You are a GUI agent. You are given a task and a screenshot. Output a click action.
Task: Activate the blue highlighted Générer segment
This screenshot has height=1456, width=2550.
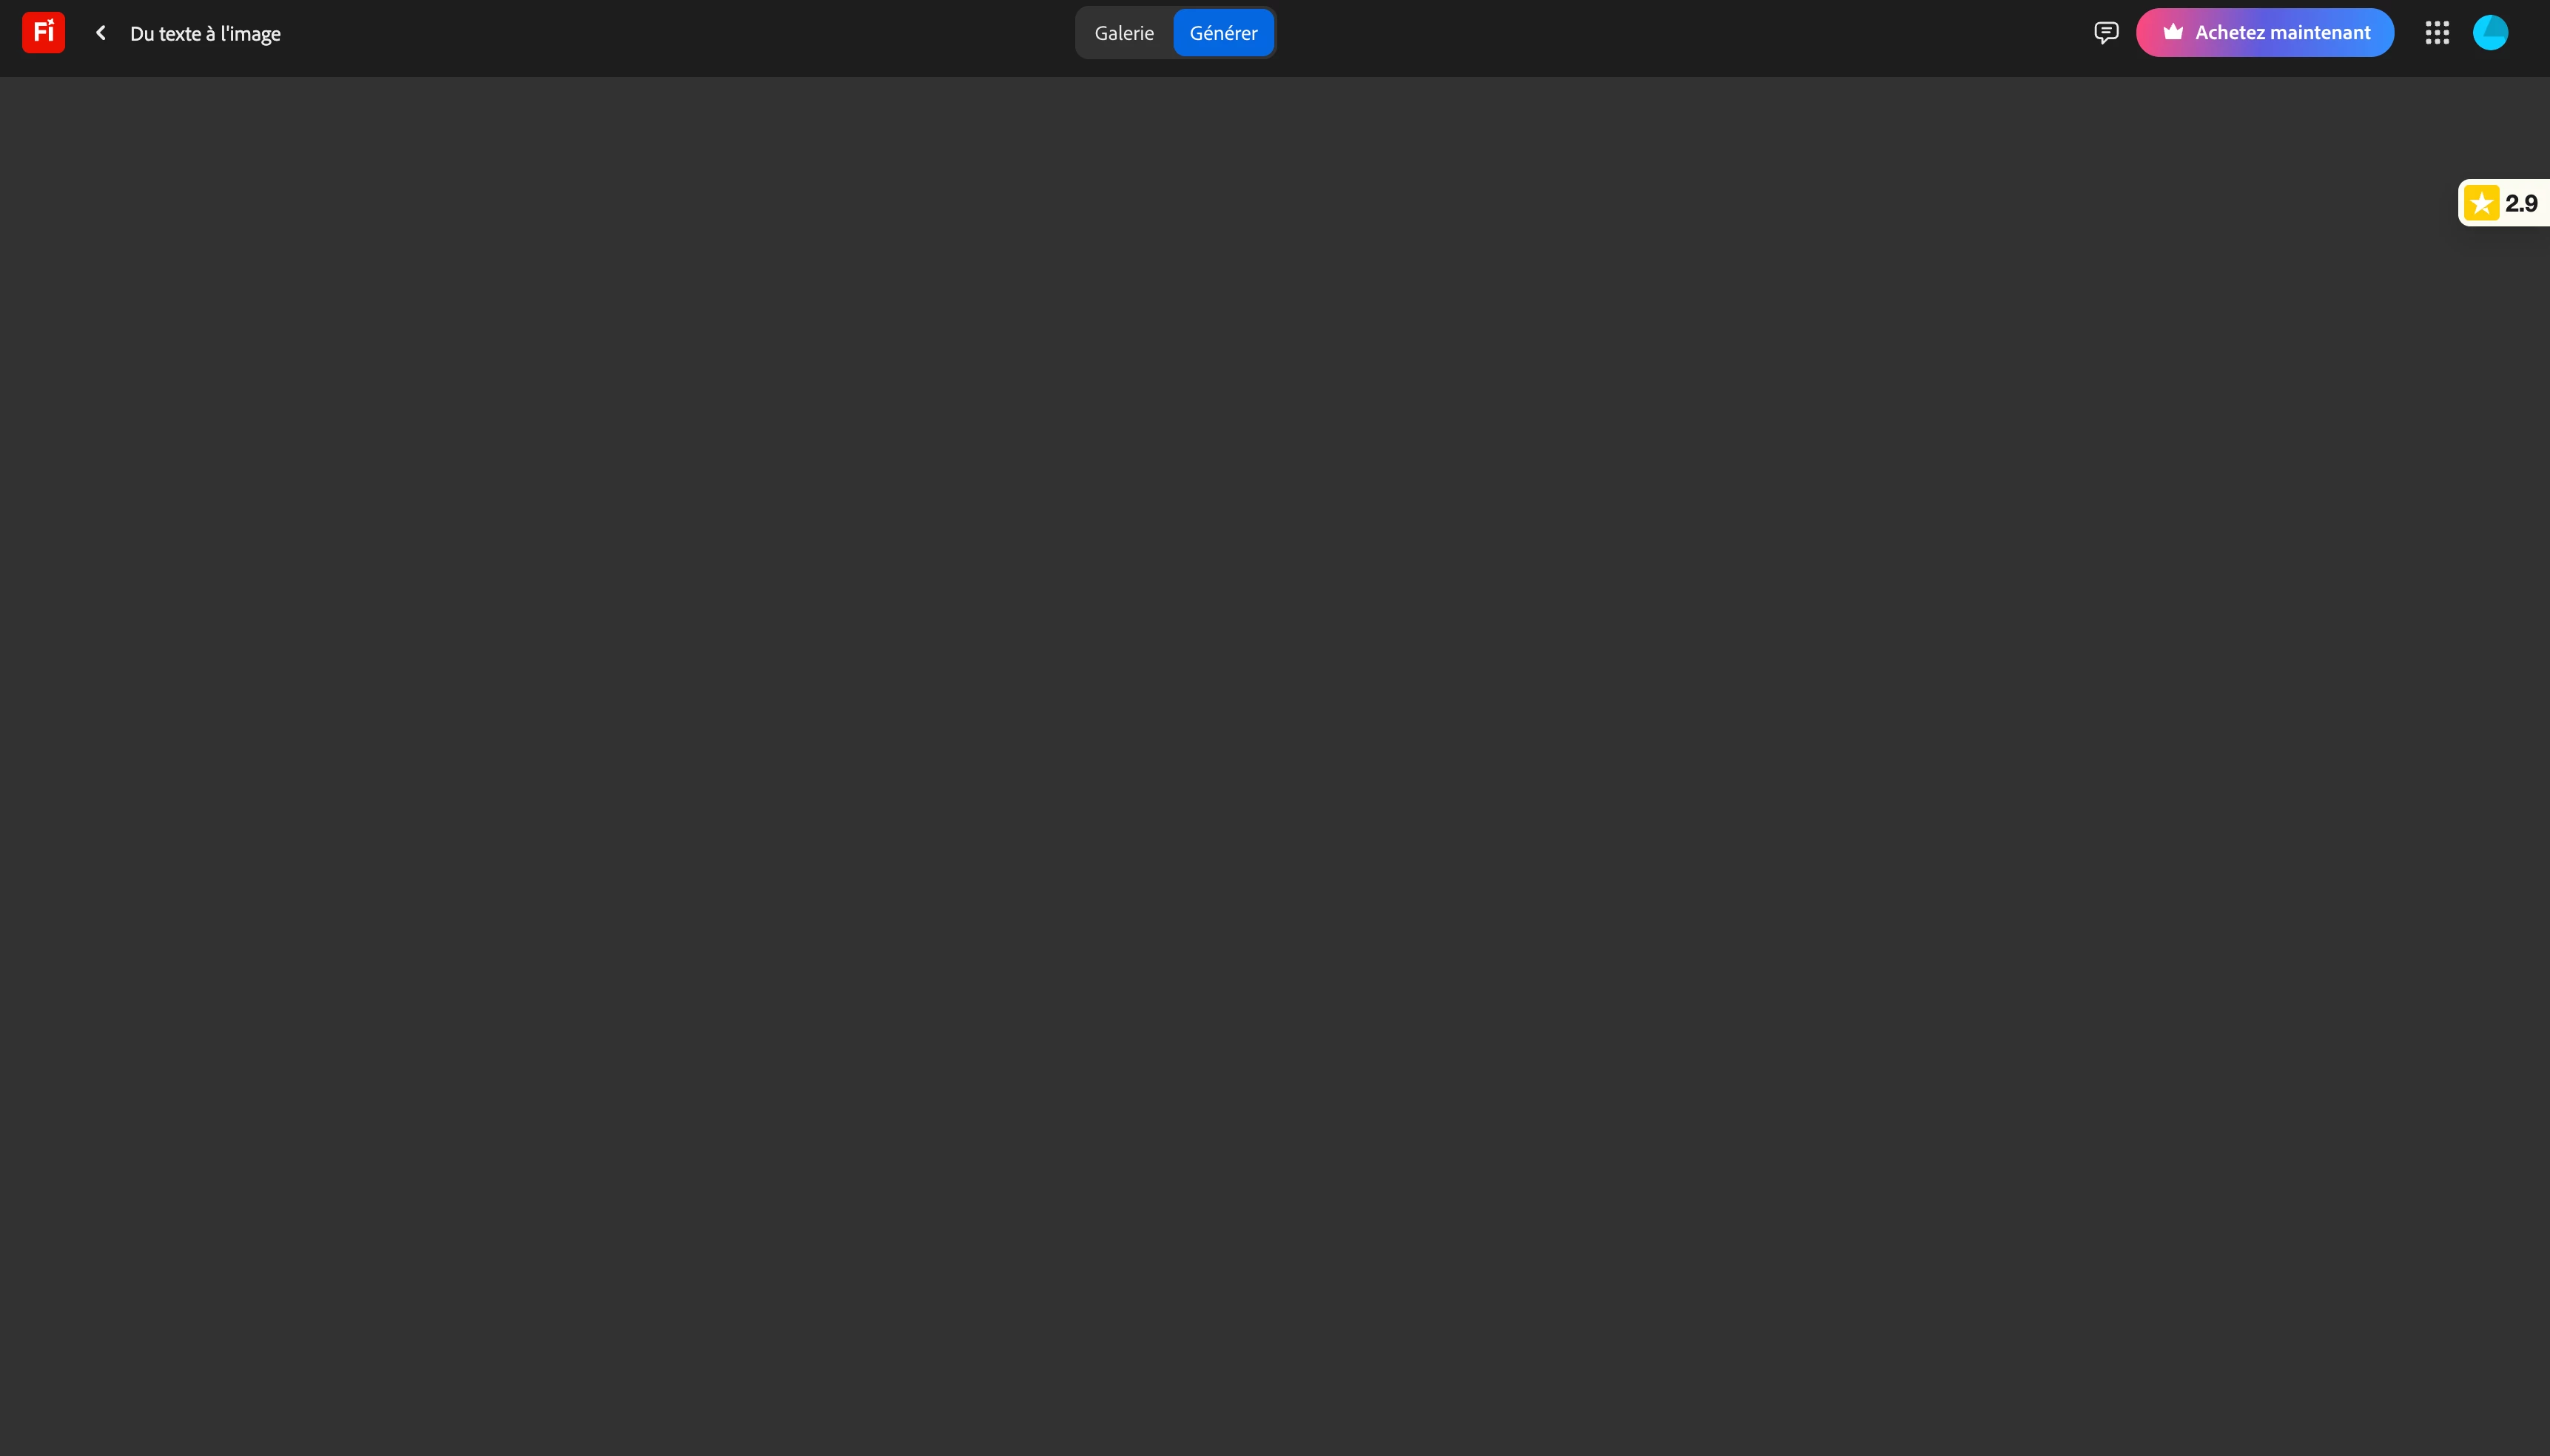tap(1223, 33)
